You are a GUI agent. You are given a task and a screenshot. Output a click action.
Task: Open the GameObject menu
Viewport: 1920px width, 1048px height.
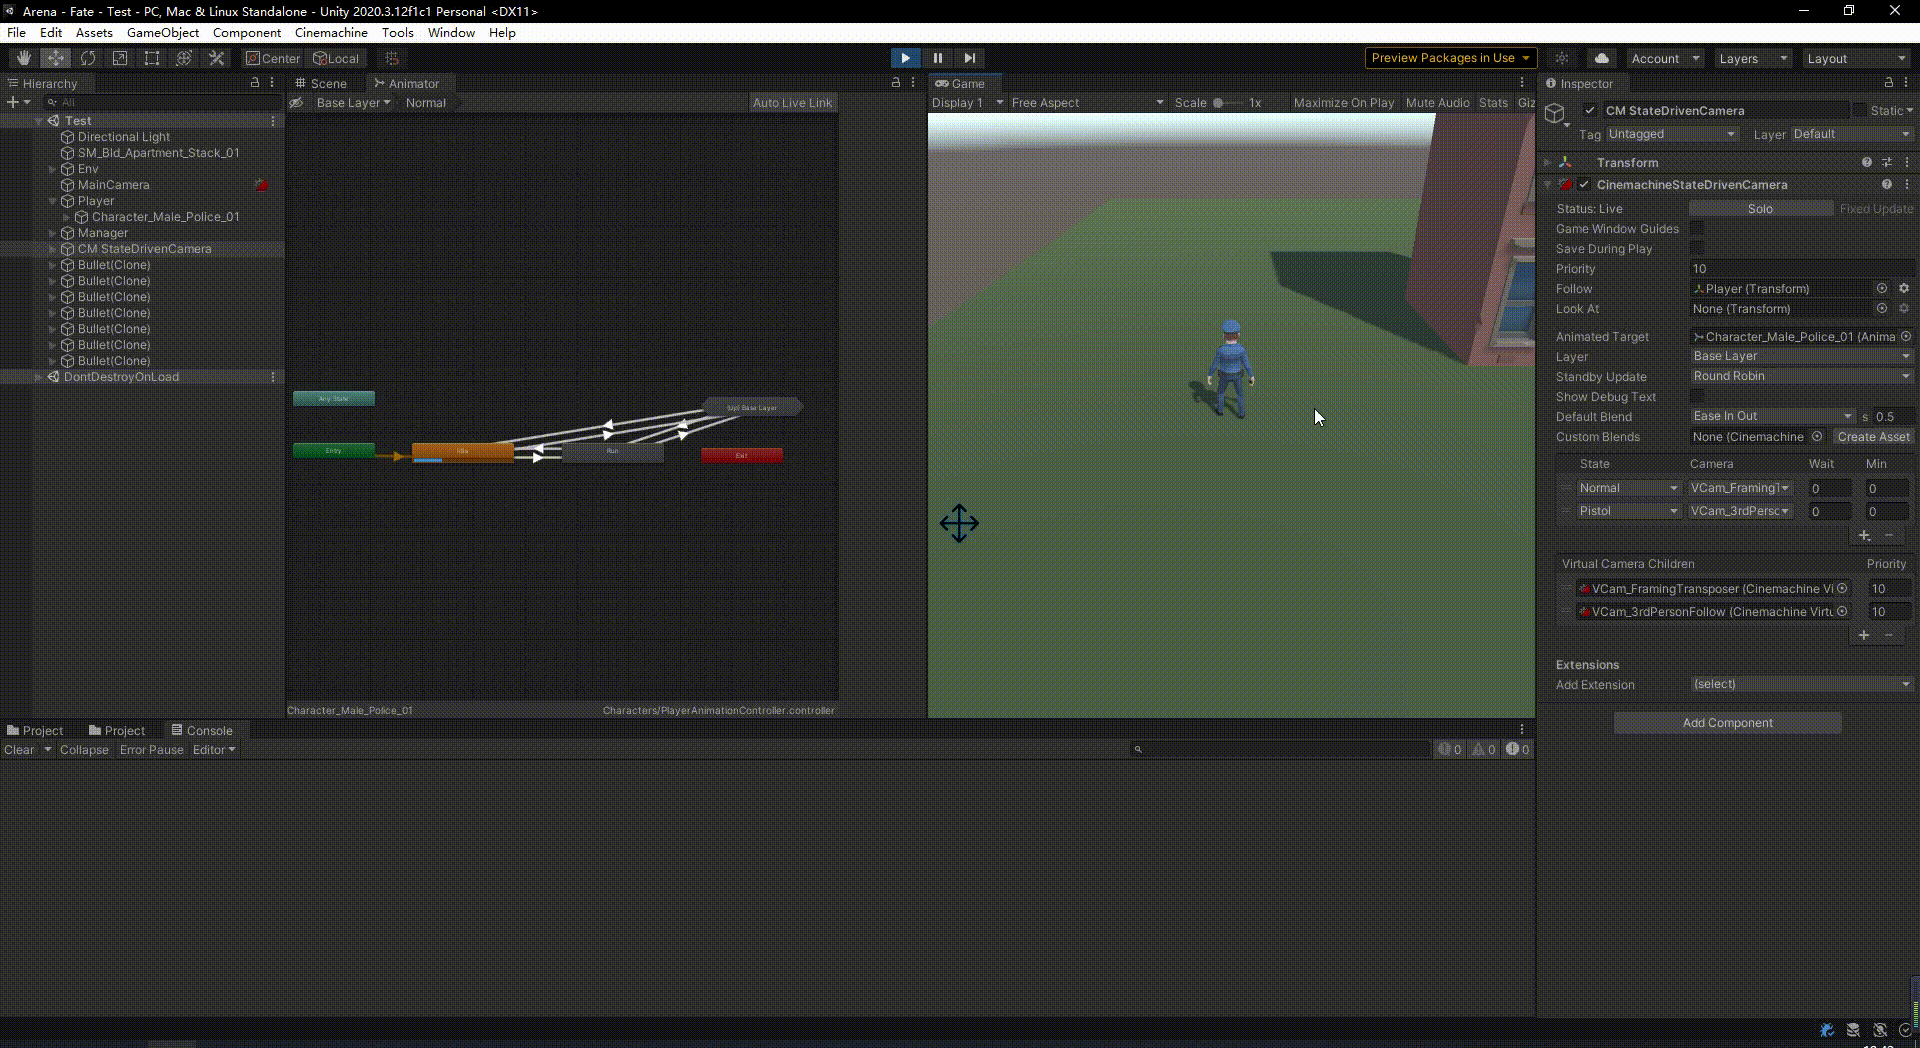click(x=163, y=32)
